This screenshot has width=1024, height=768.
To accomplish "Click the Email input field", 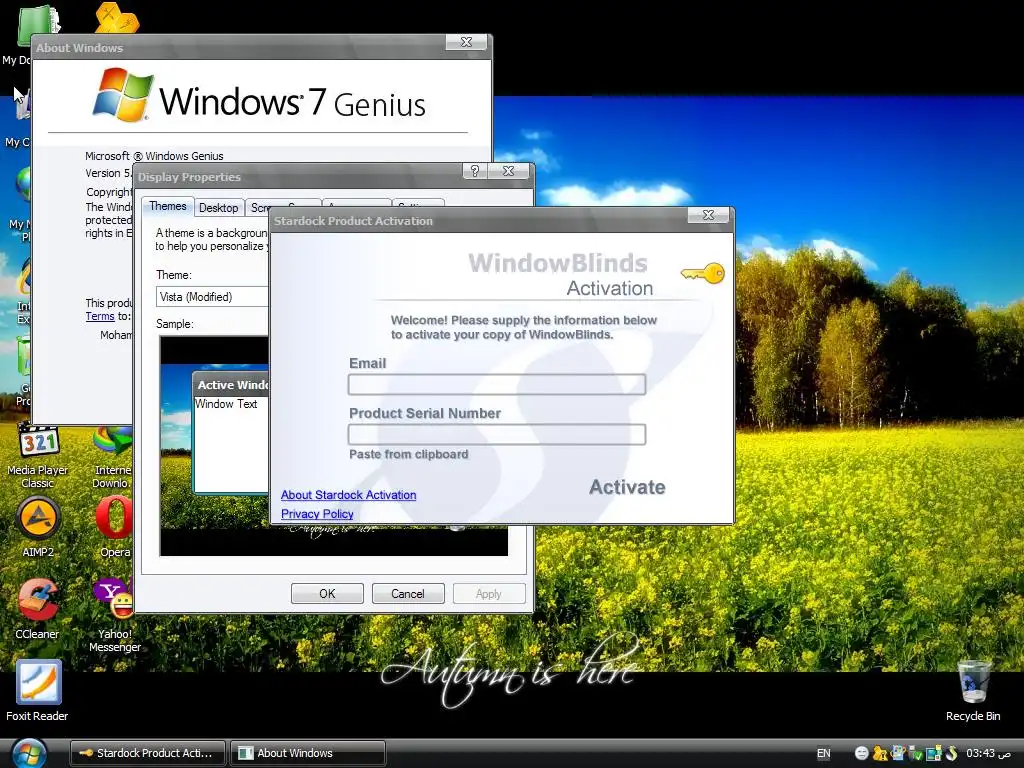I will 497,385.
